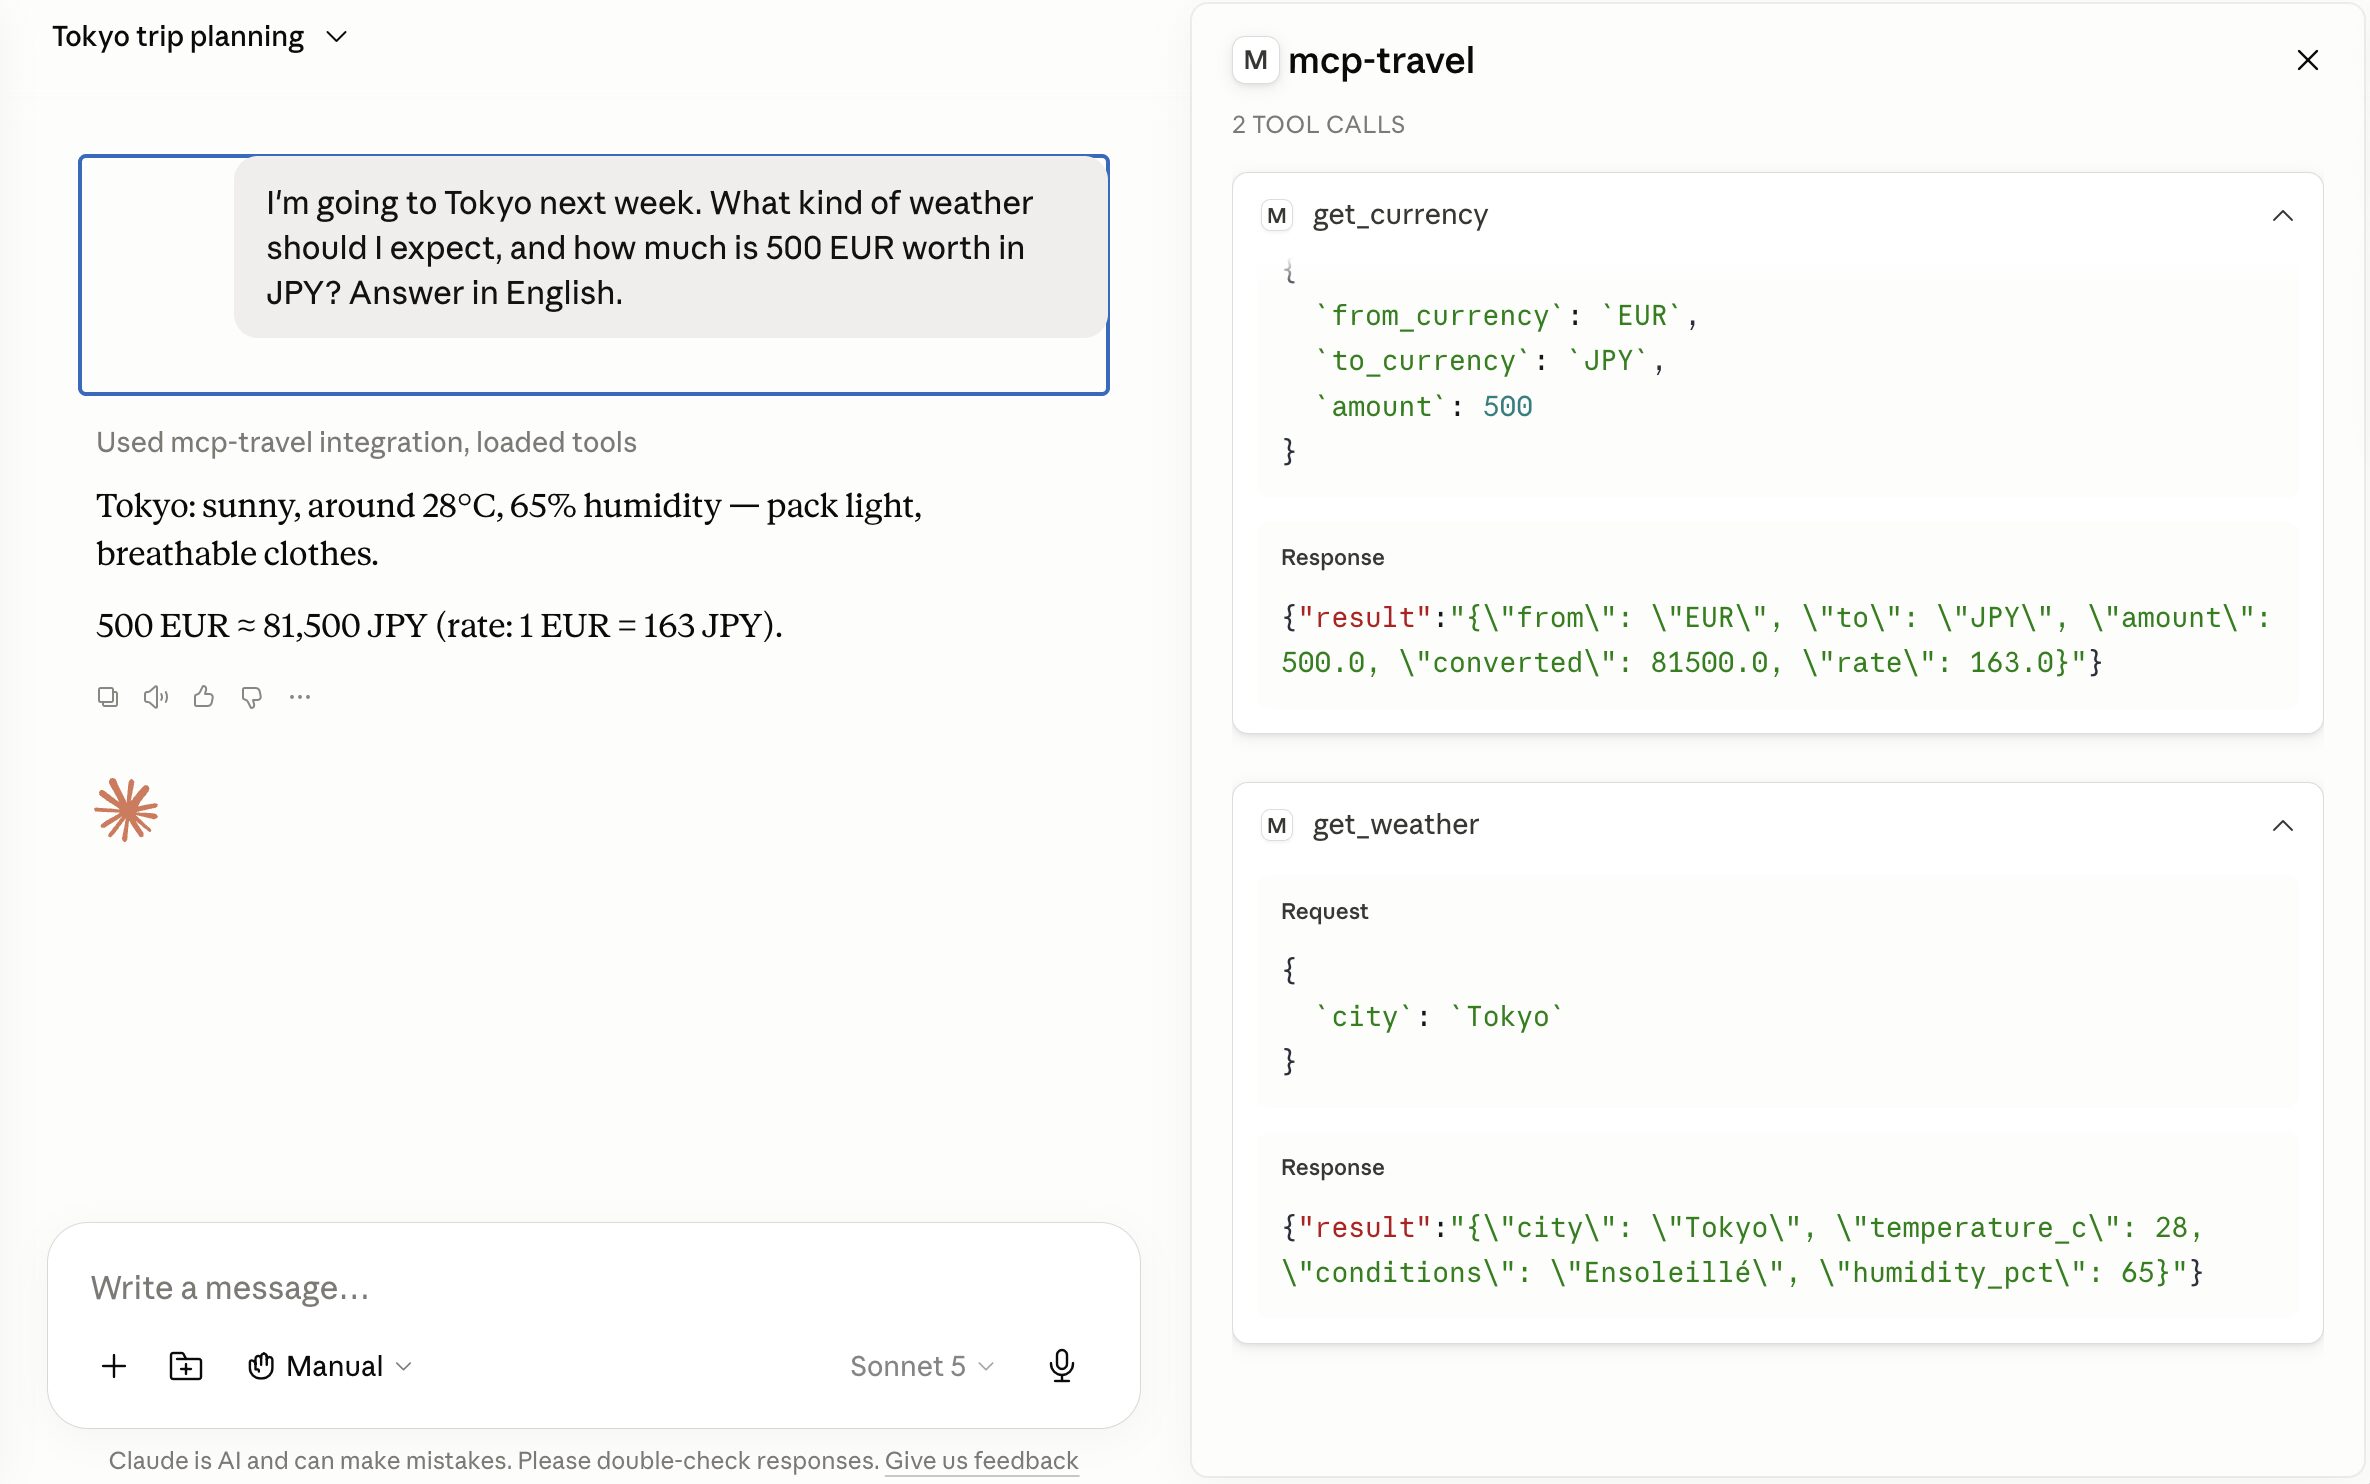Click the `amount`: 500 line
The width and height of the screenshot is (2370, 1484).
point(1423,406)
